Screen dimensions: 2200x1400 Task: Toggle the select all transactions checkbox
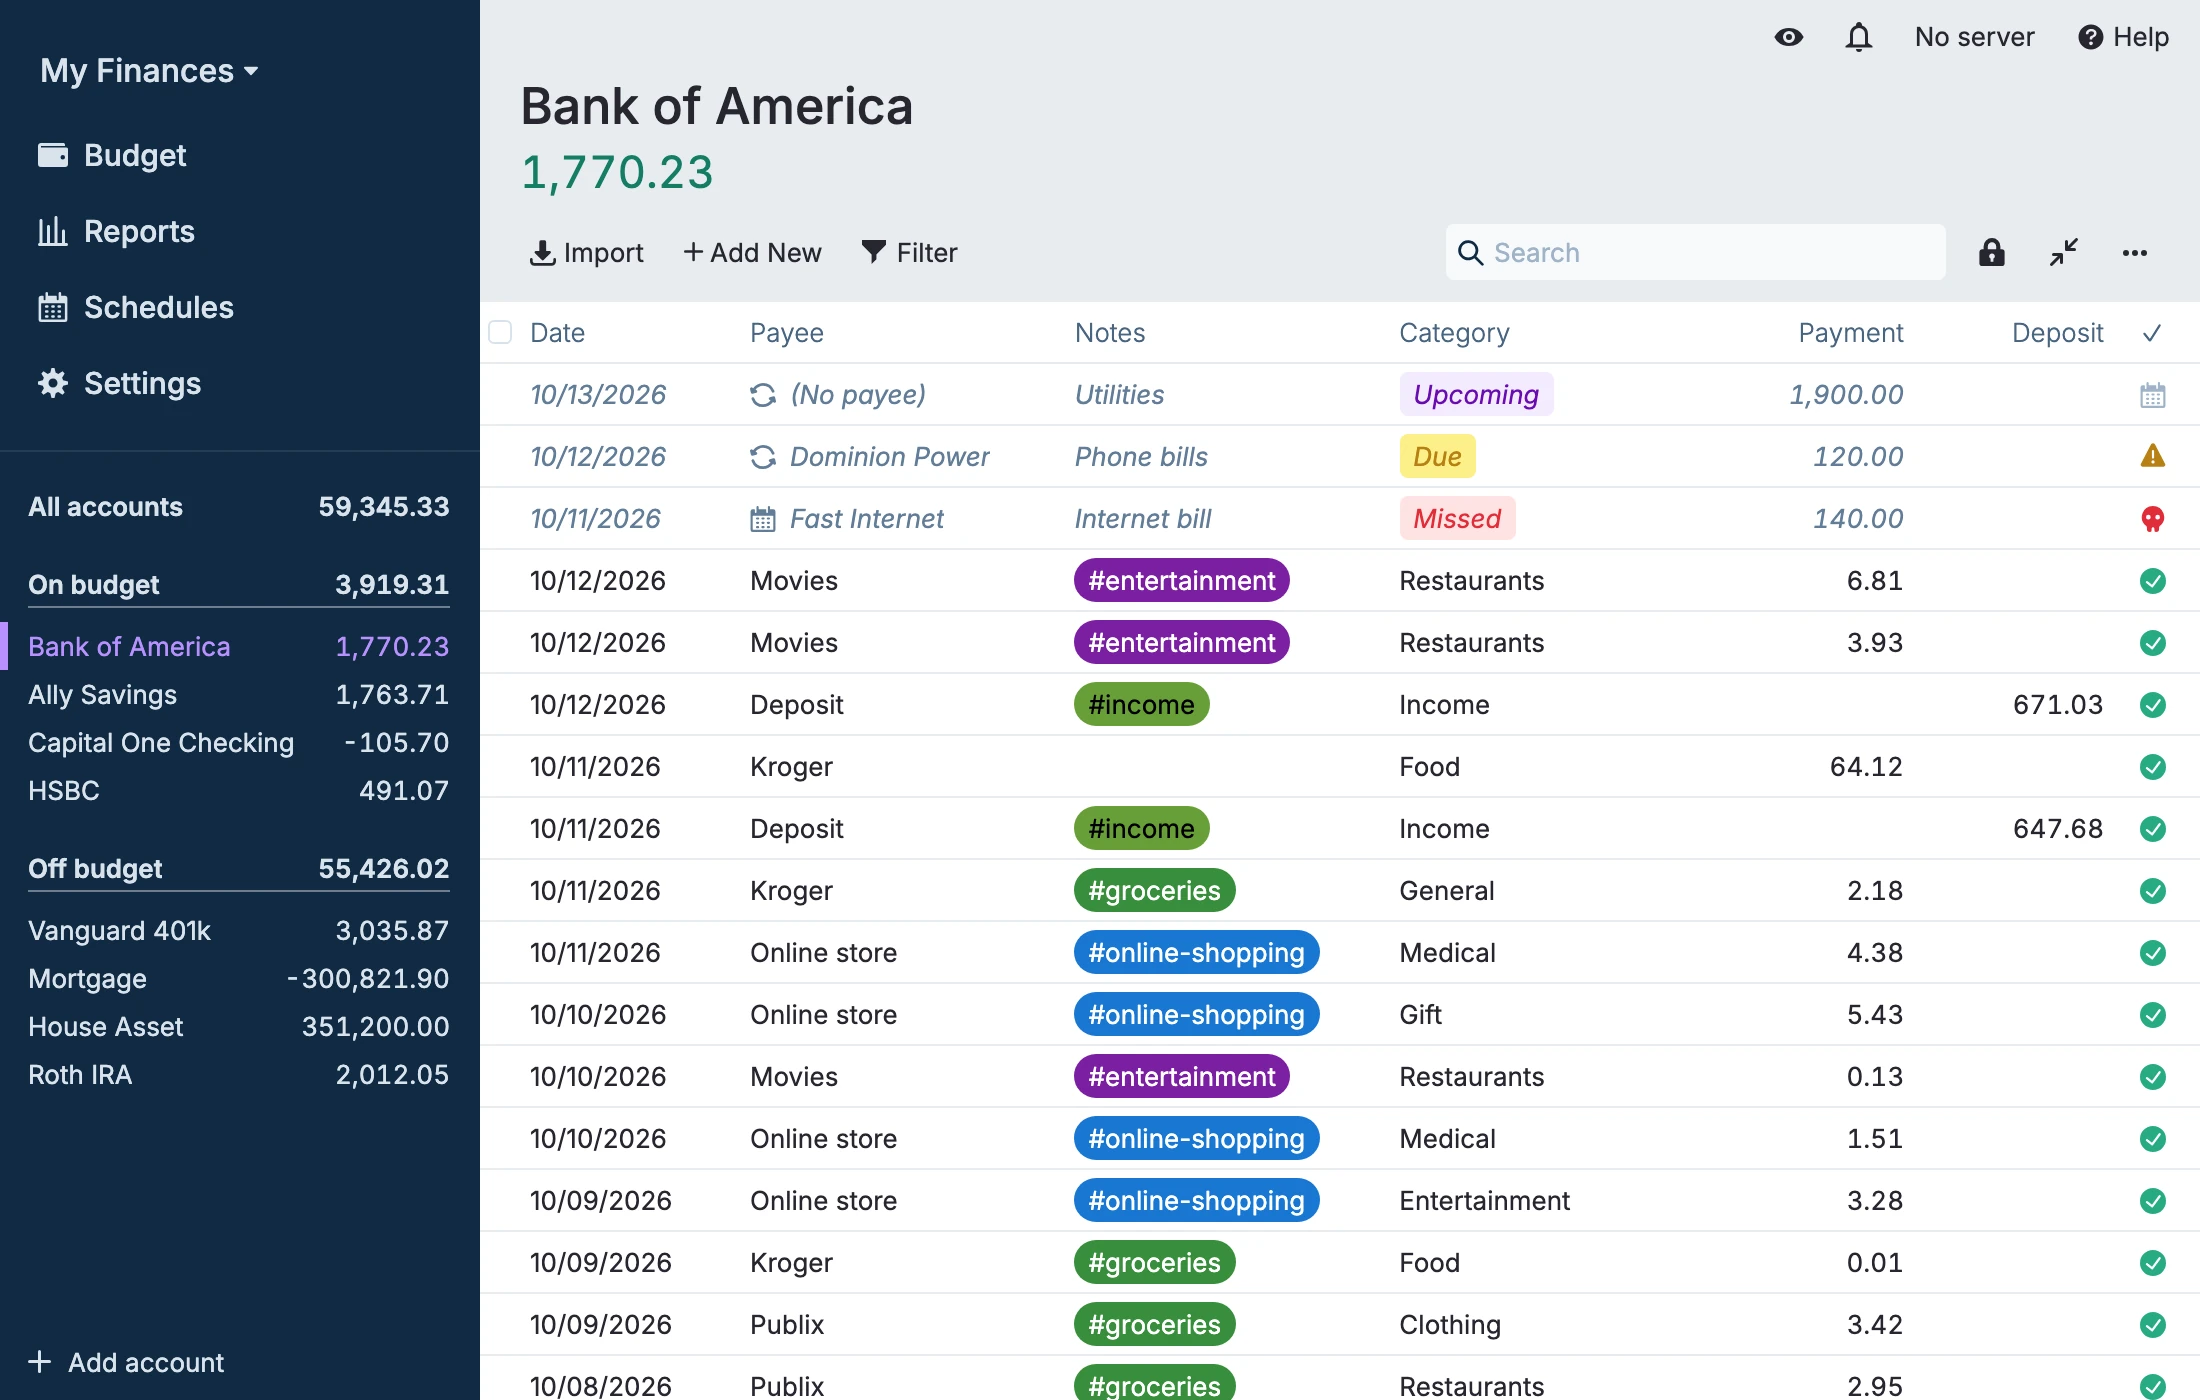click(x=500, y=333)
